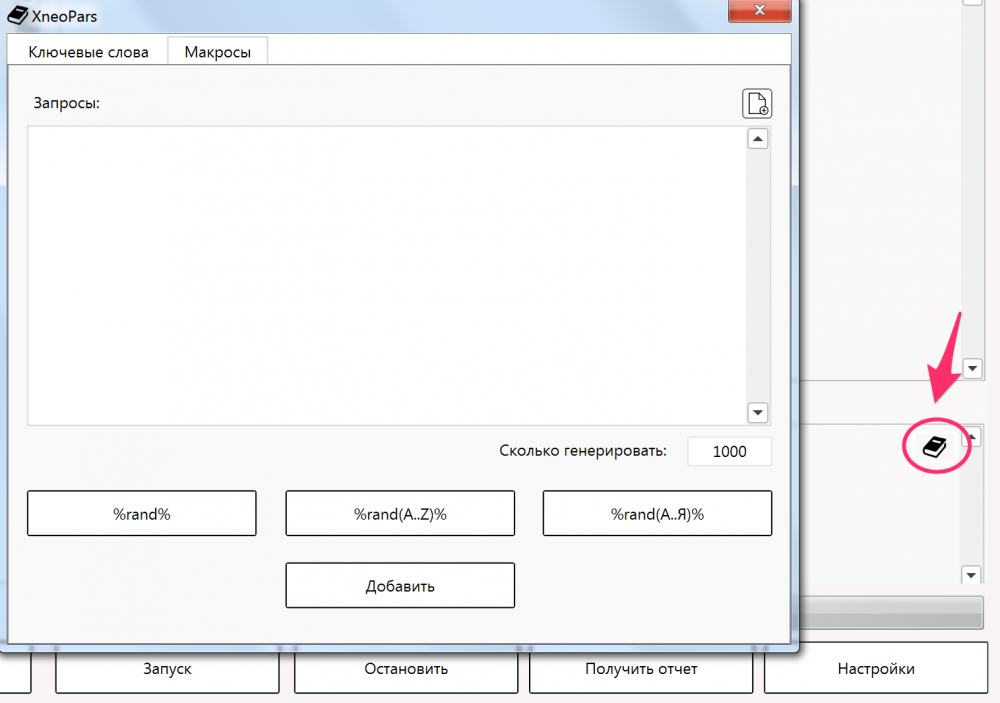Click the down arrow of the main window's upper list scrollbar
This screenshot has height=703, width=1000.
[973, 368]
